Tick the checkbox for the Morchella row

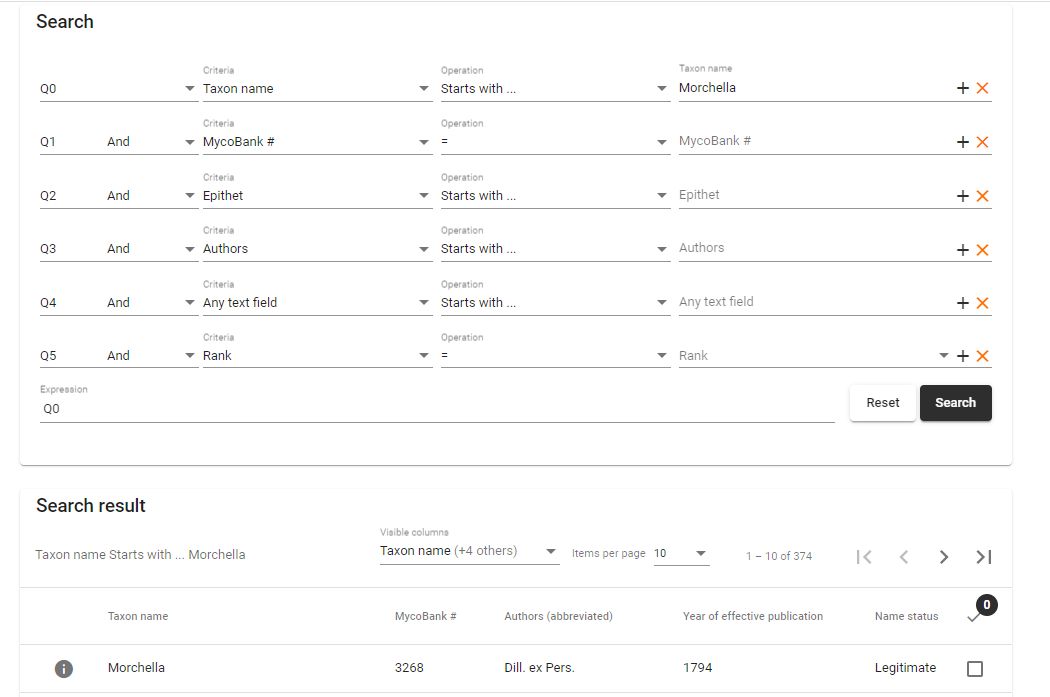(975, 668)
